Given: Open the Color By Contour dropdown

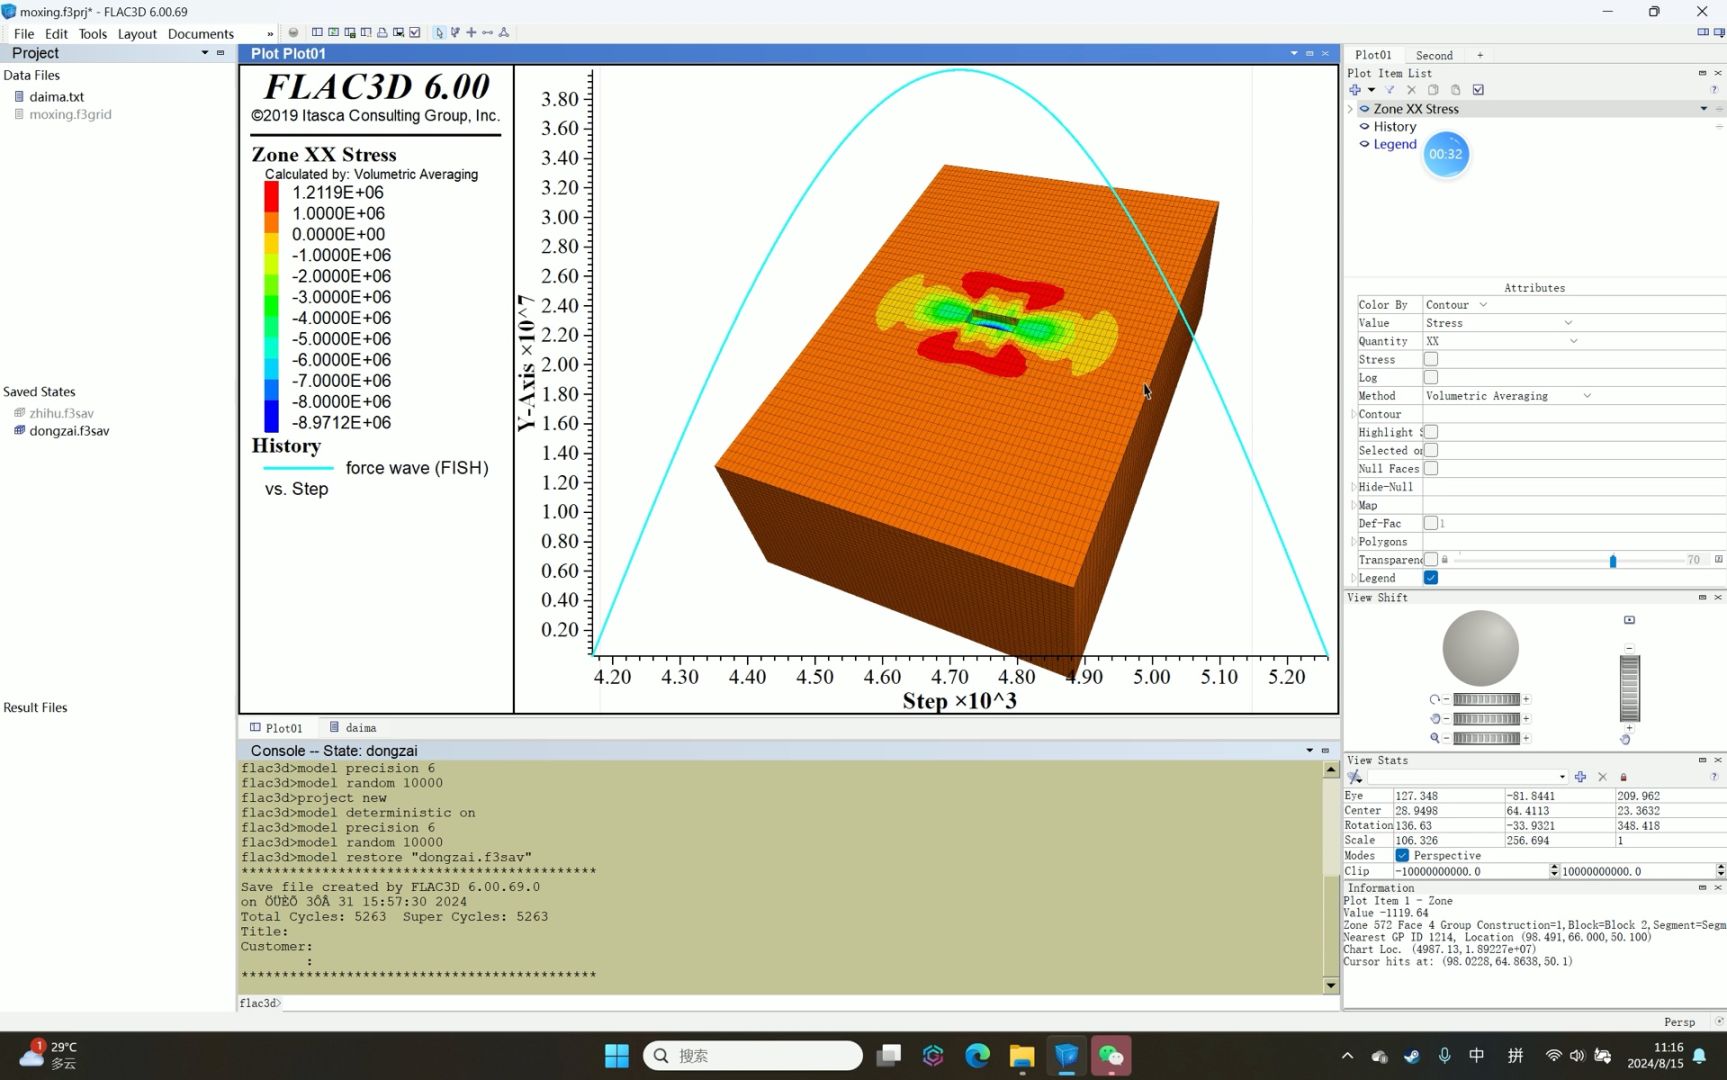Looking at the screenshot, I should pos(1483,305).
